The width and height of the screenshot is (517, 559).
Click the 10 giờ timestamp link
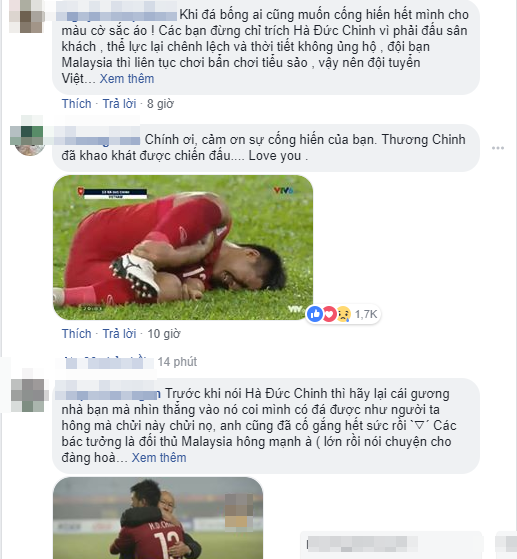click(x=164, y=334)
